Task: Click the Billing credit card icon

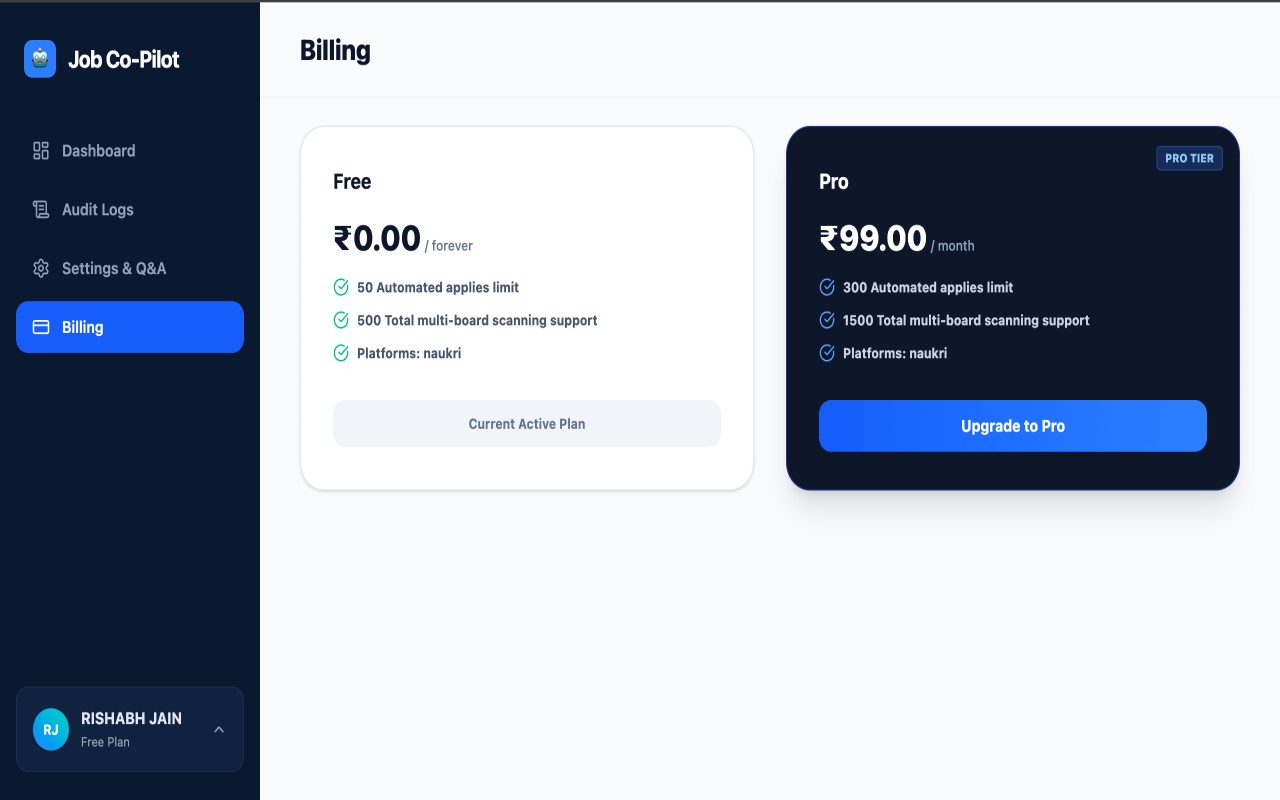Action: tap(41, 327)
